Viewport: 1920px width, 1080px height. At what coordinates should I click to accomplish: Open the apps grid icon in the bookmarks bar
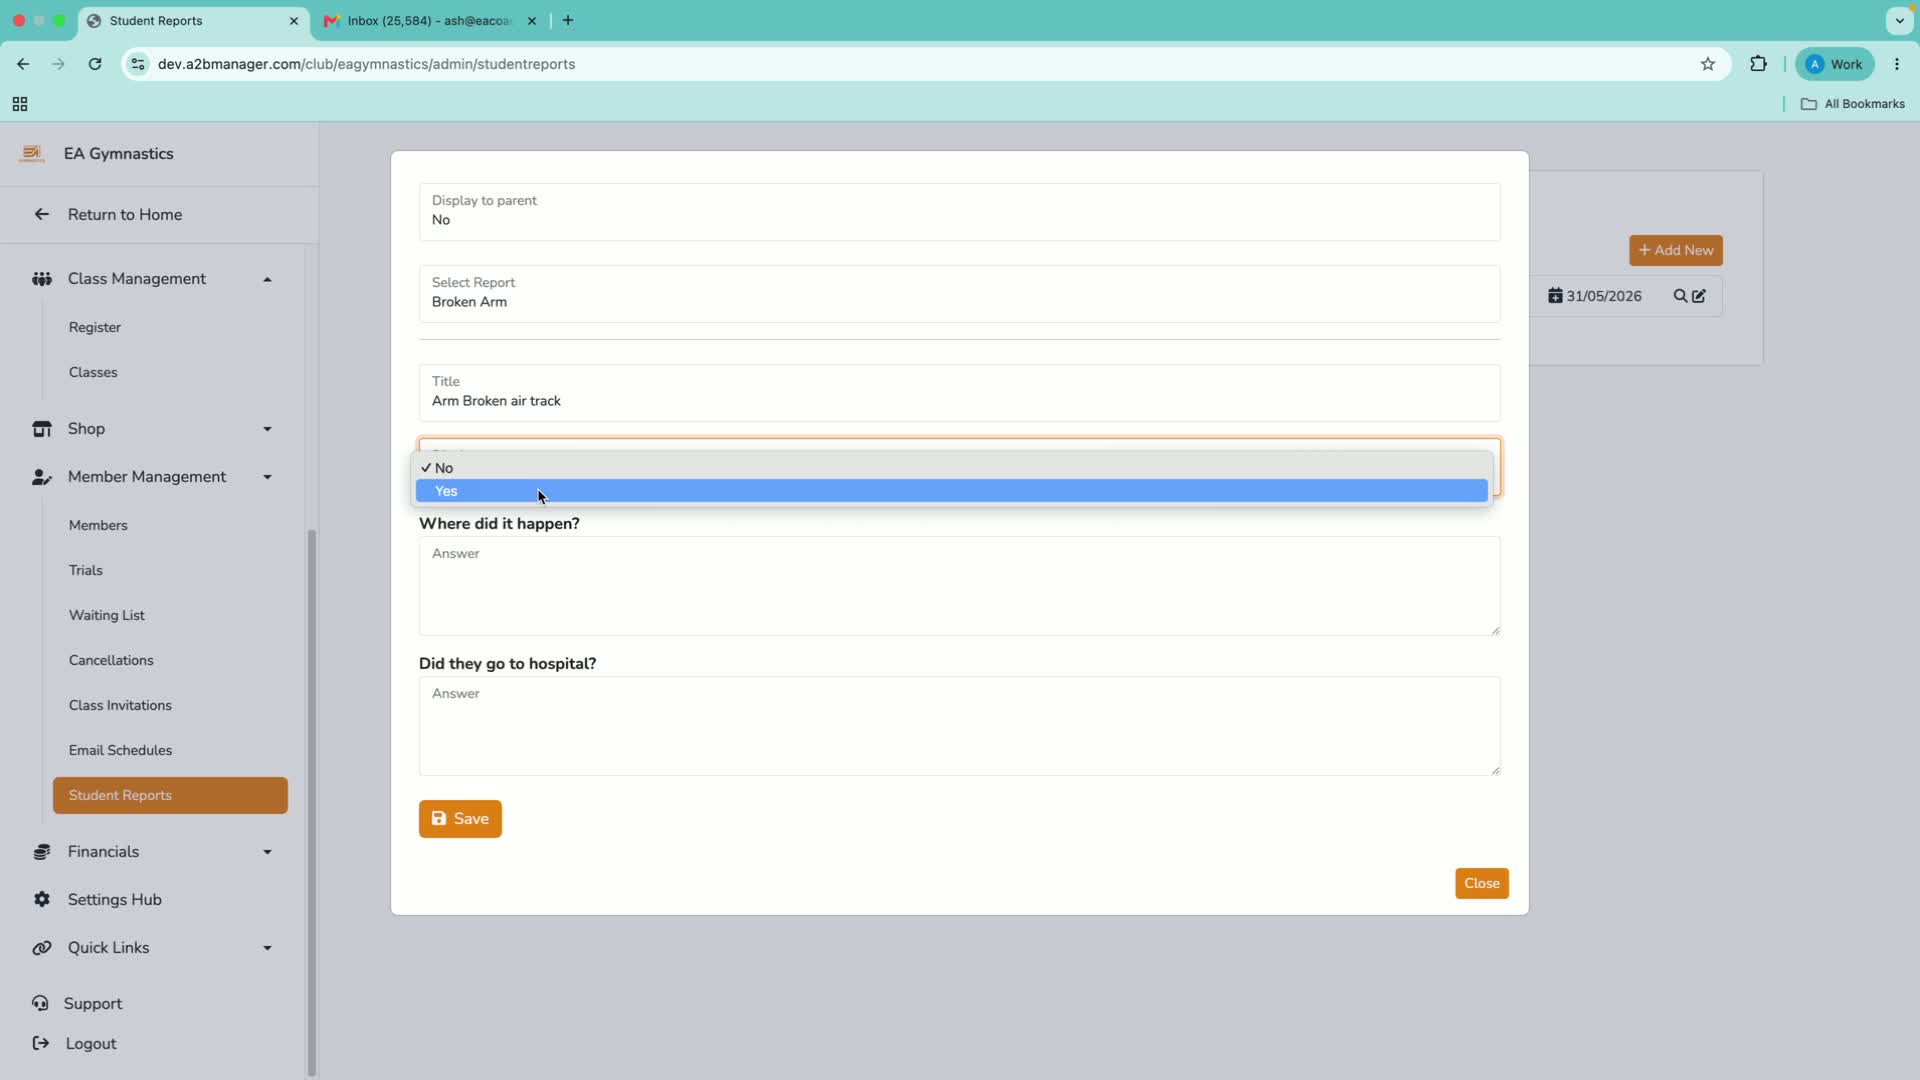(x=20, y=104)
